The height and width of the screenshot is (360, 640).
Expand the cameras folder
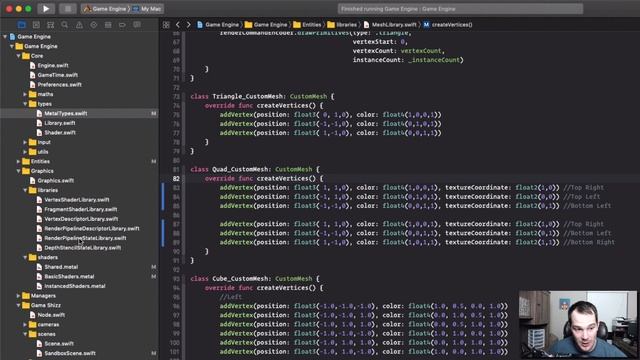tap(25, 324)
